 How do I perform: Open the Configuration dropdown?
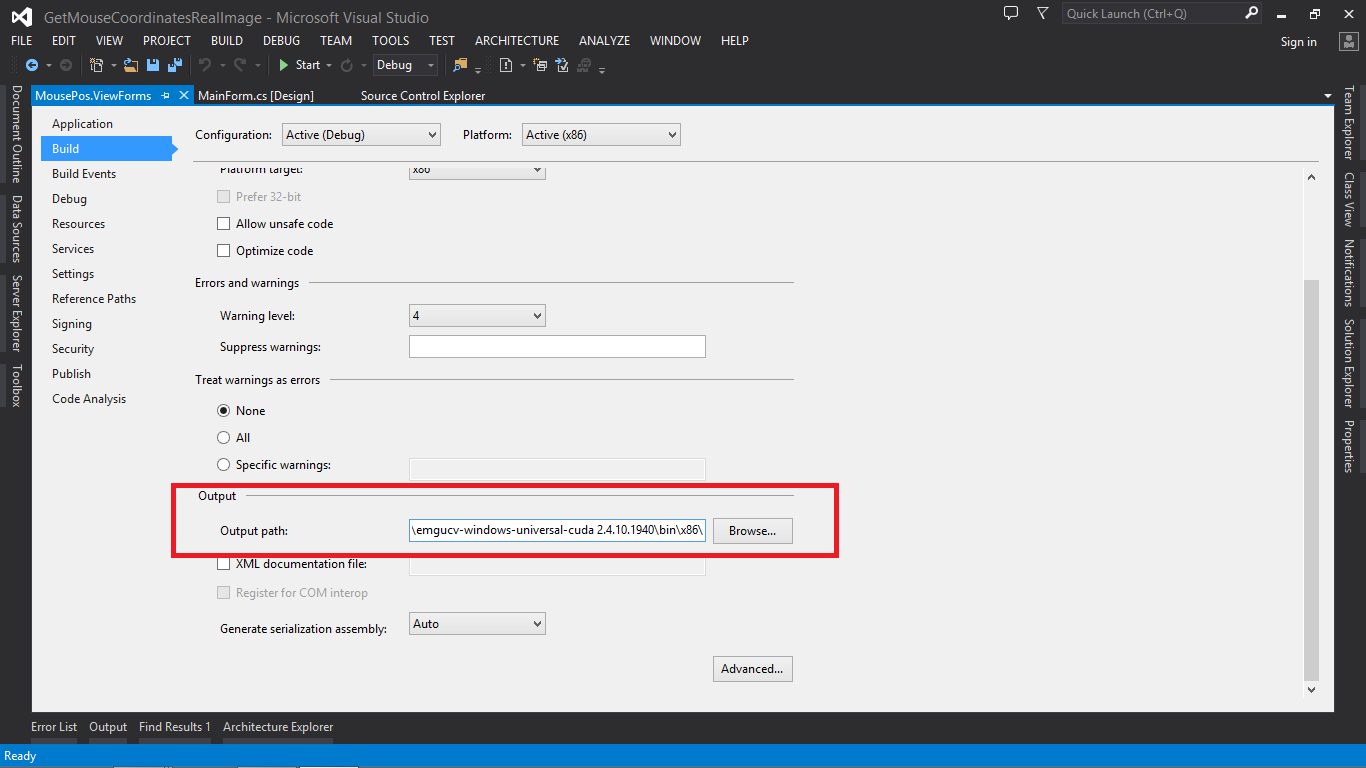(x=361, y=135)
